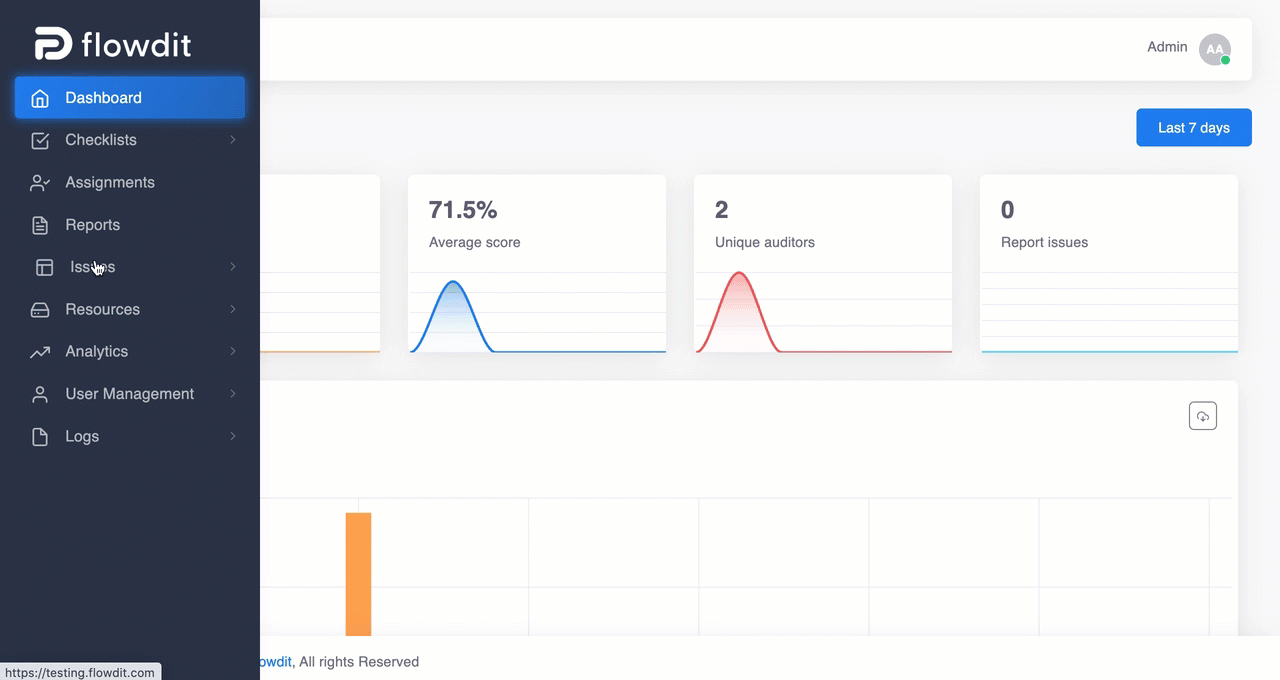Click the Resources drive icon
Image resolution: width=1280 pixels, height=680 pixels.
(40, 310)
